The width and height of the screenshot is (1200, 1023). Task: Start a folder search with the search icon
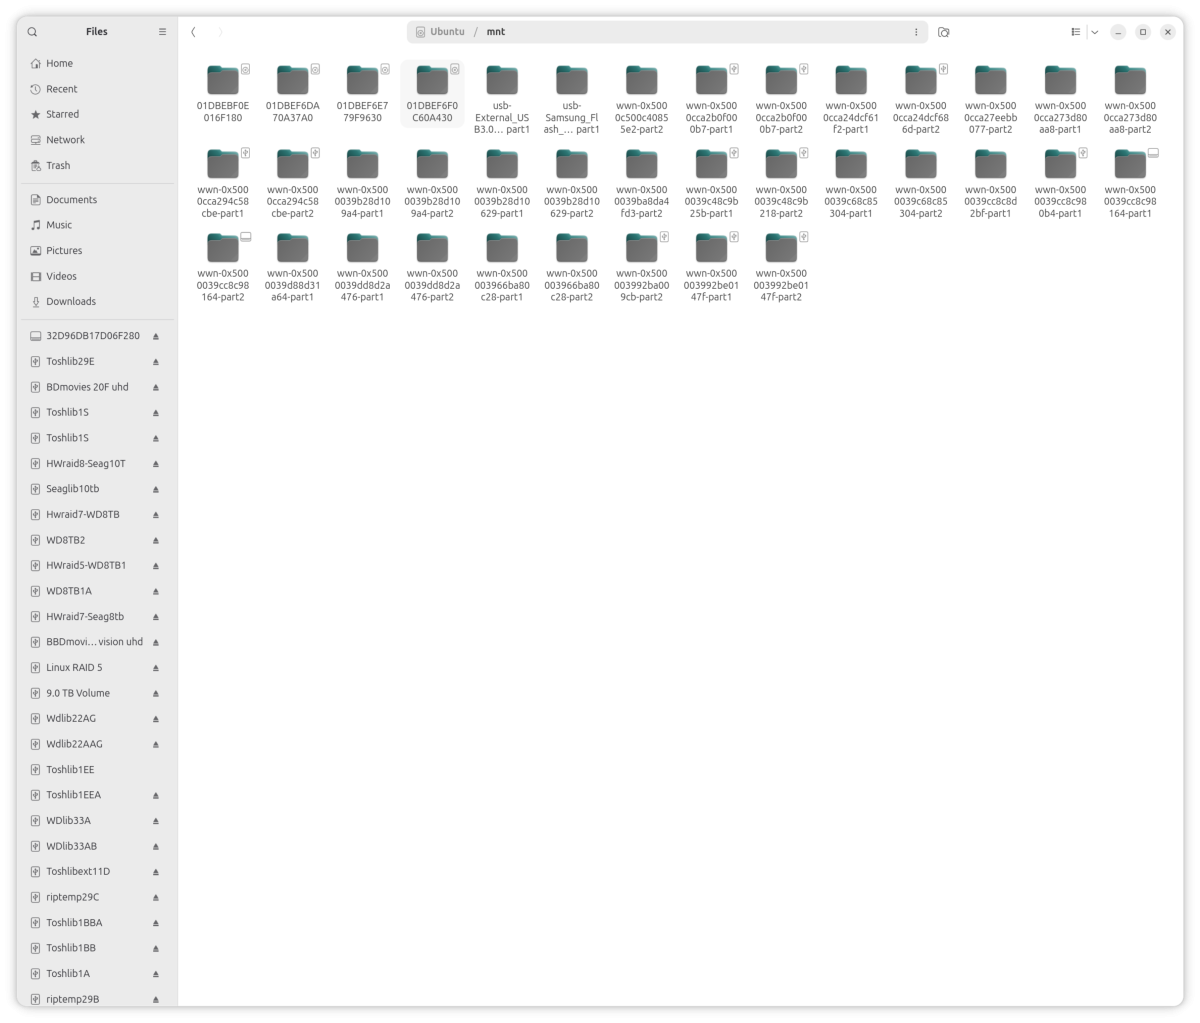(x=32, y=31)
